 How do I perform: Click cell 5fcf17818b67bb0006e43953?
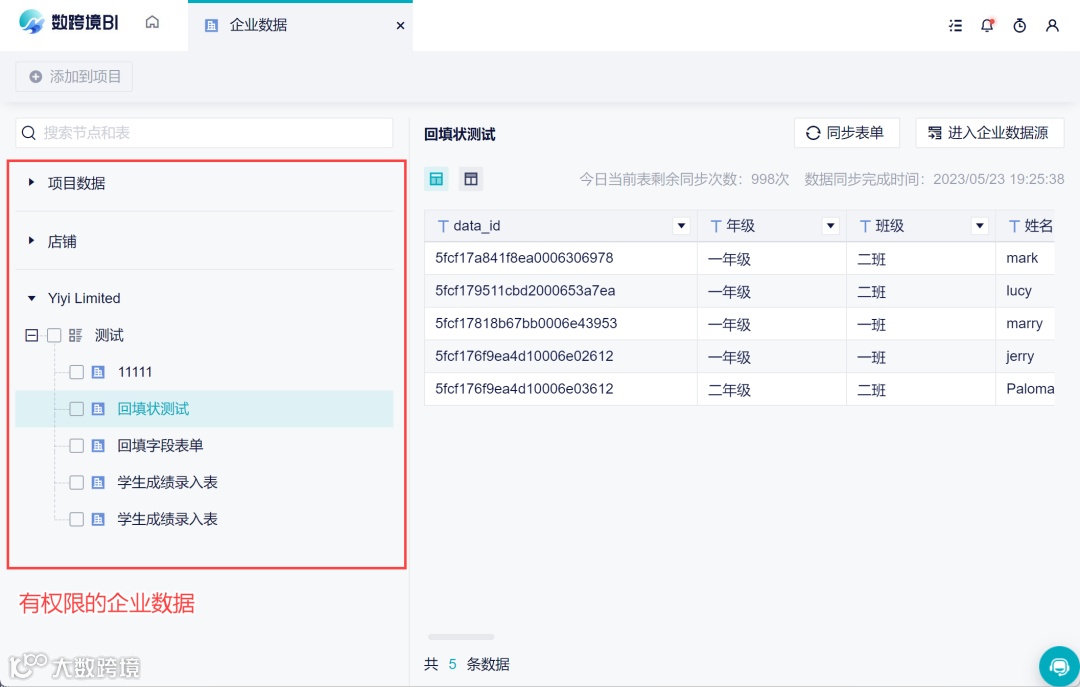click(x=561, y=323)
